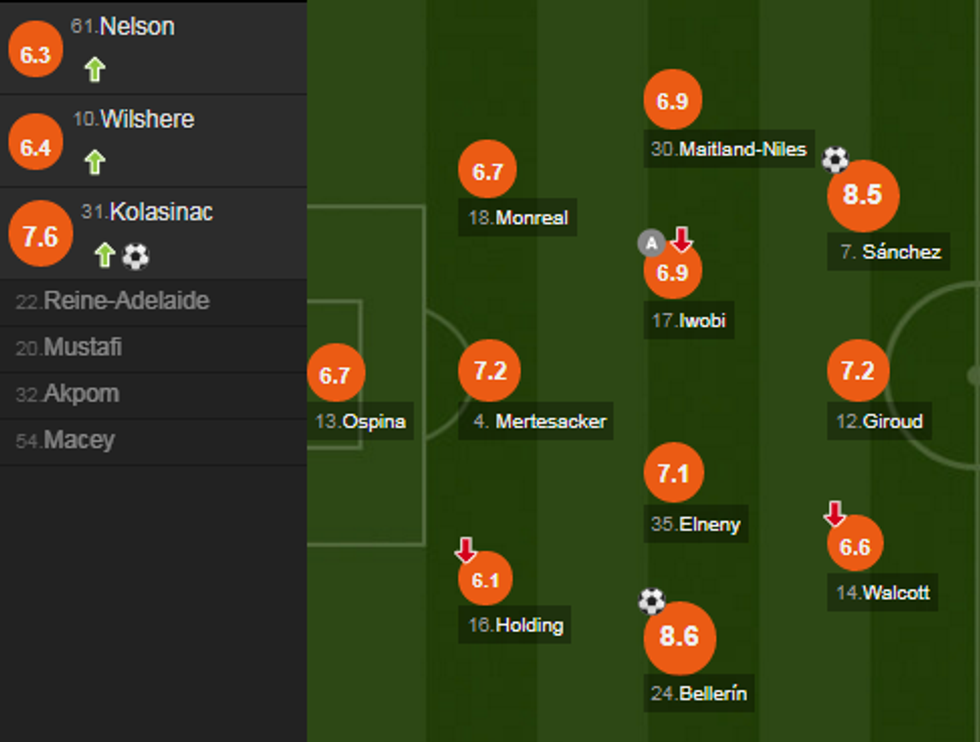The image size is (980, 742).
Task: Click Iwobi's red substituted-off arrow
Action: coord(681,239)
